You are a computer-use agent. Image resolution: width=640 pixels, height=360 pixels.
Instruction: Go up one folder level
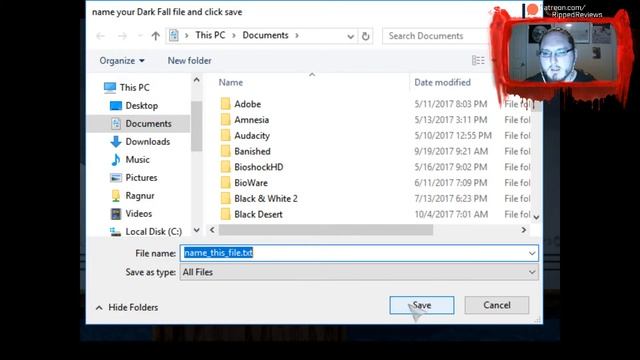tap(156, 36)
